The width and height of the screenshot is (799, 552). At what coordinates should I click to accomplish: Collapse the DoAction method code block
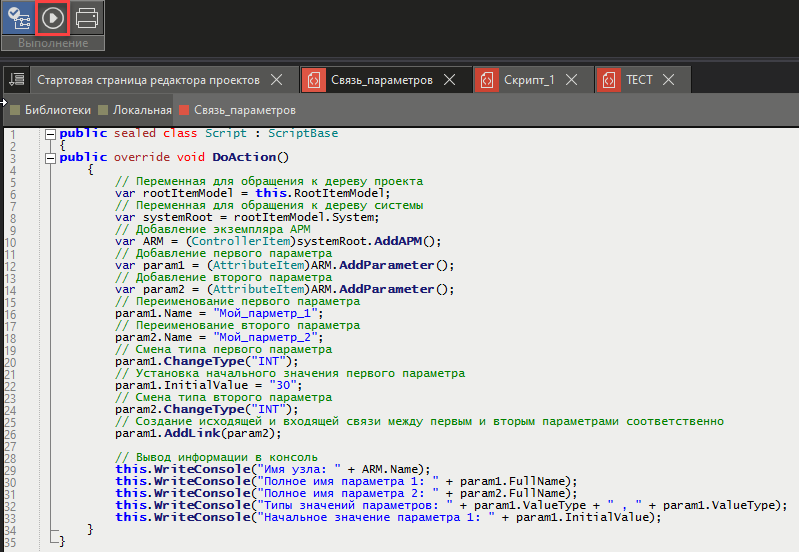[49, 158]
